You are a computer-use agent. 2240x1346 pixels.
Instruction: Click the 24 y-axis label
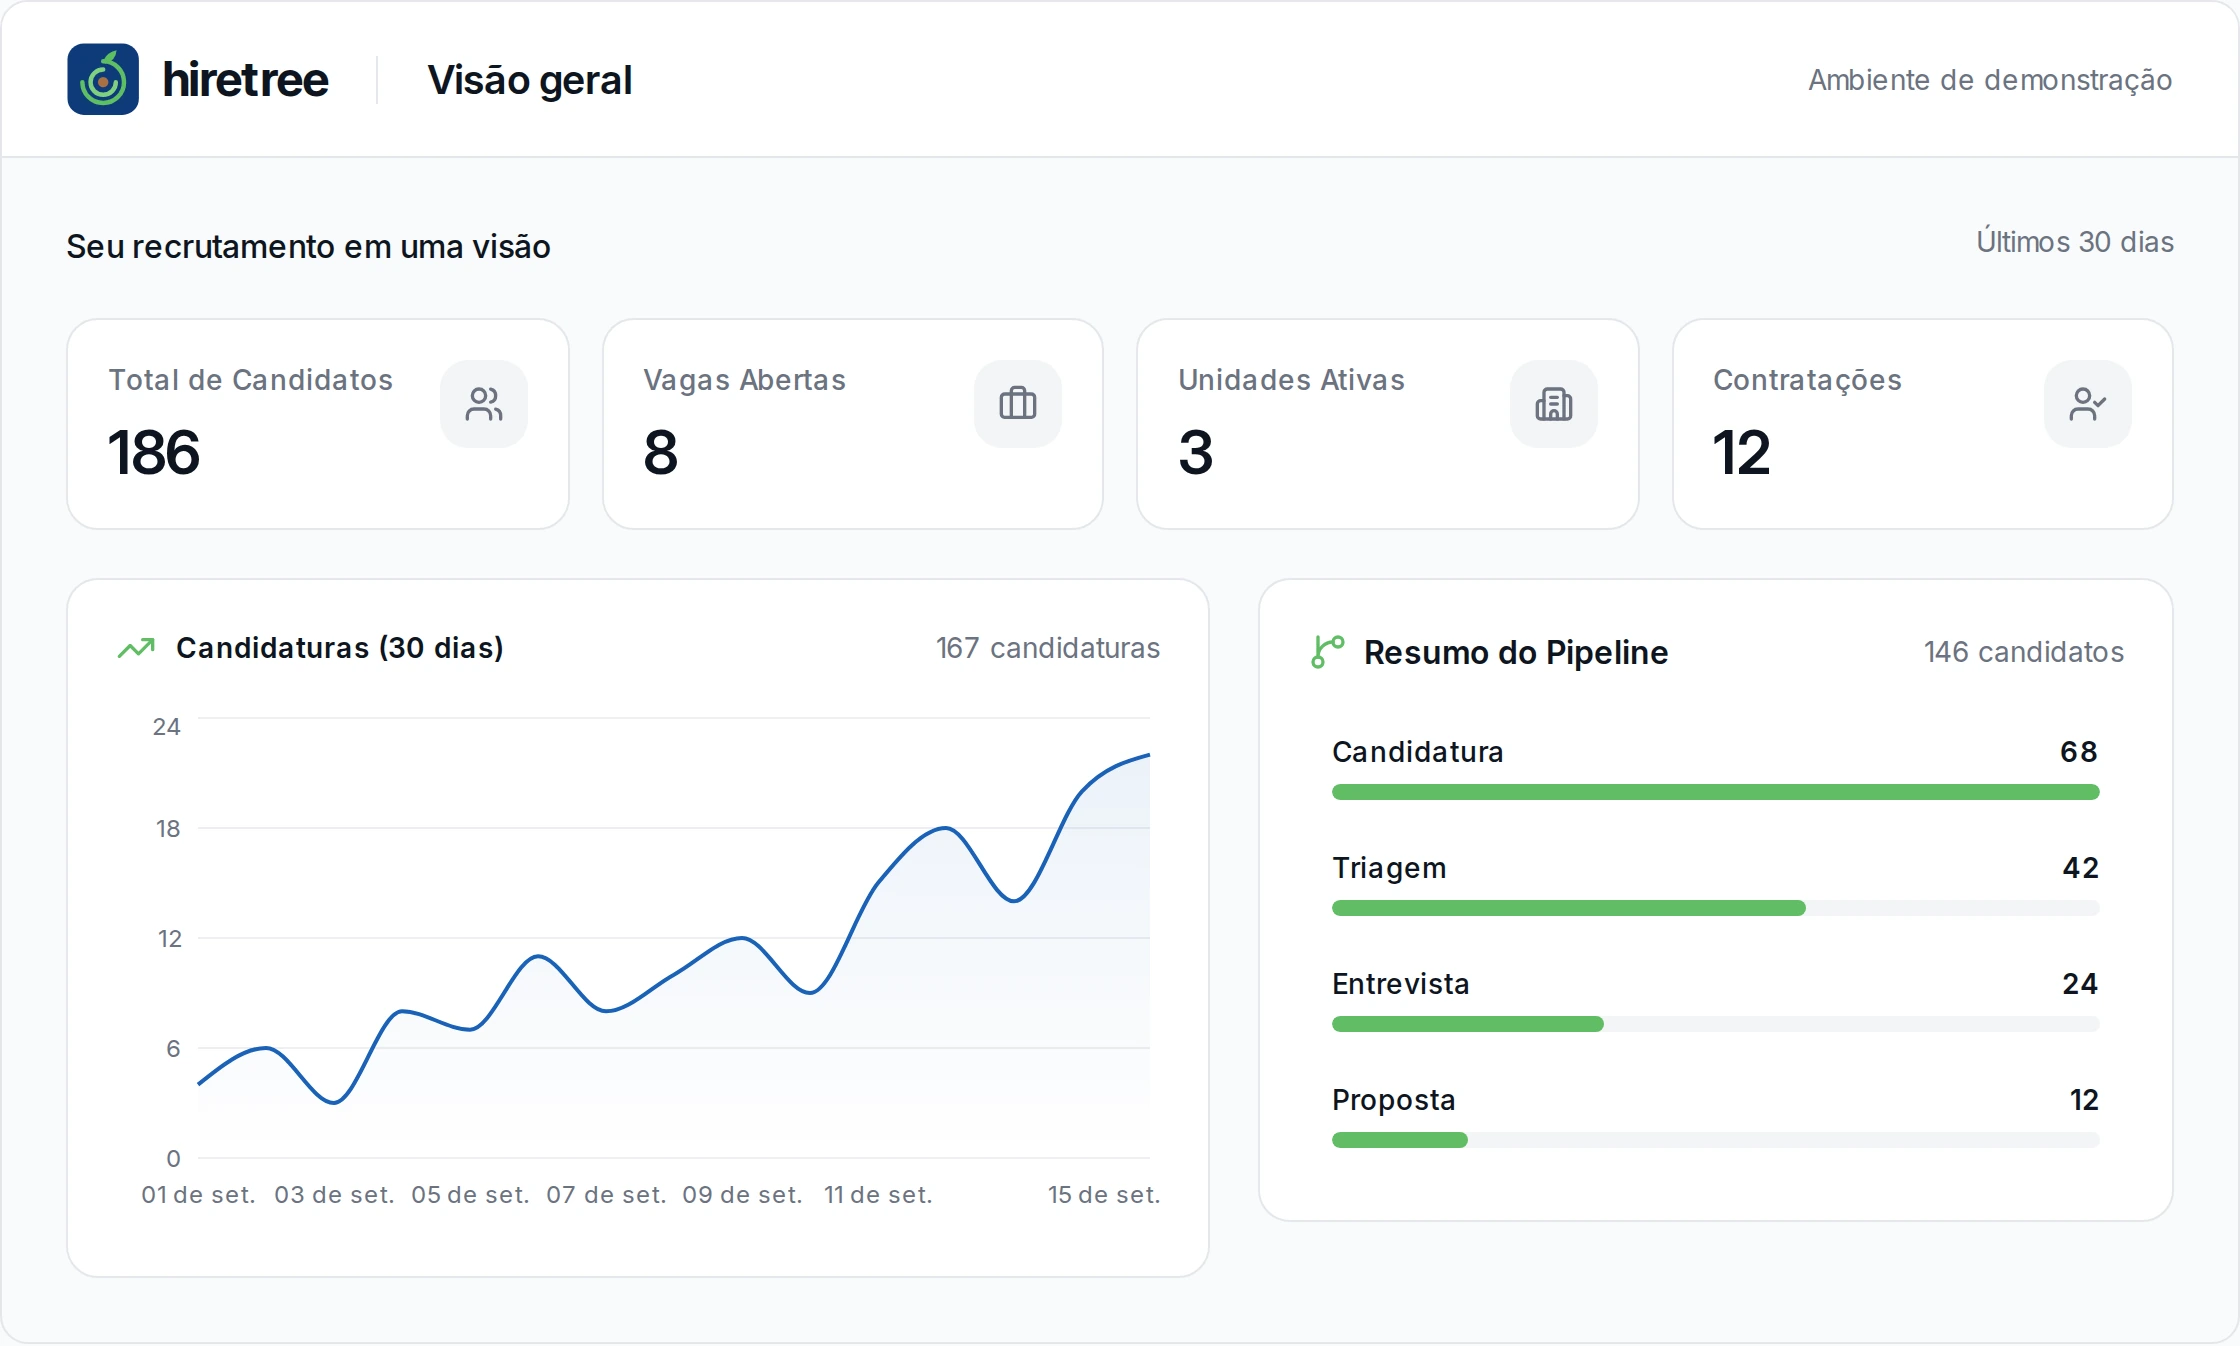point(166,727)
